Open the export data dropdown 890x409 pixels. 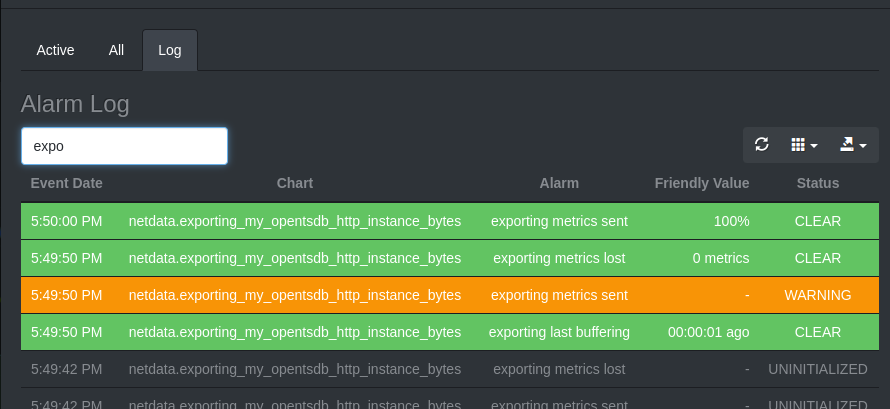click(852, 145)
